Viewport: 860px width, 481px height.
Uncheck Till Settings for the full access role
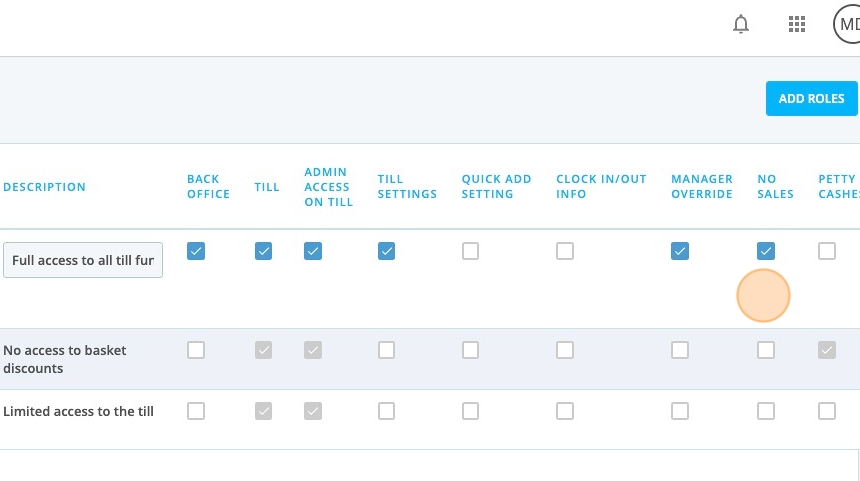tap(386, 251)
